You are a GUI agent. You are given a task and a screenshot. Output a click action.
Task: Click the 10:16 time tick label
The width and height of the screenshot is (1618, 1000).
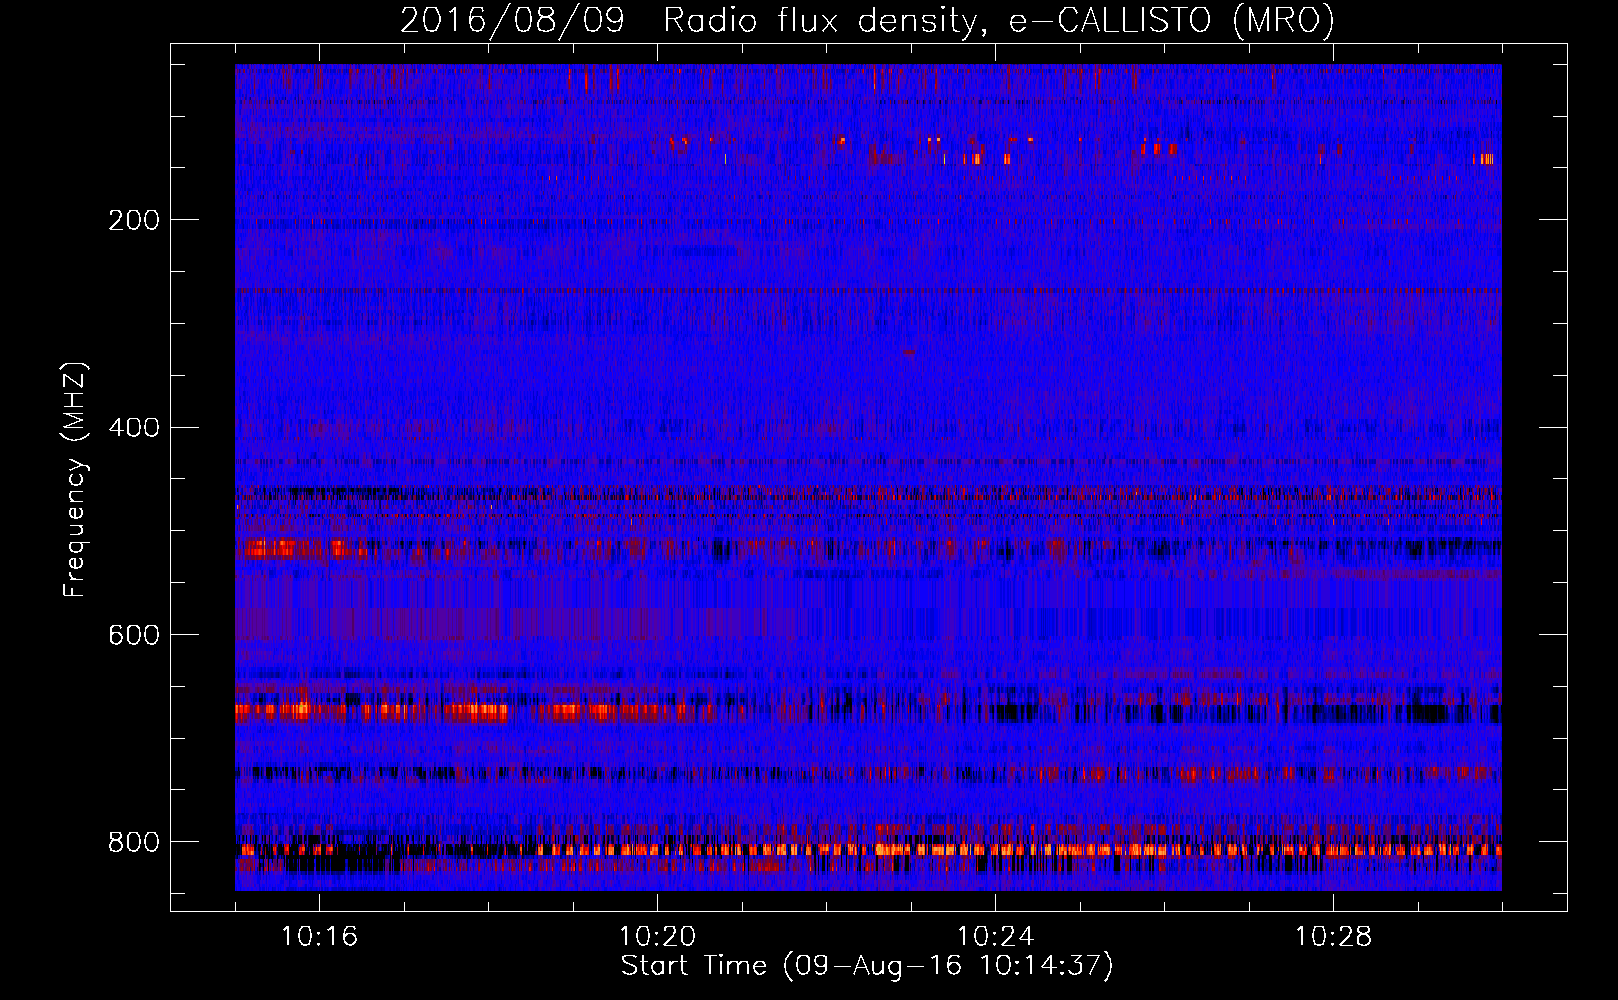coord(319,937)
